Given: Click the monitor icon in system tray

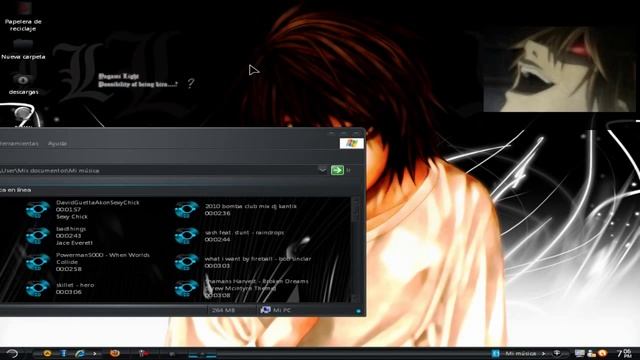Looking at the screenshot, I should click(579, 353).
